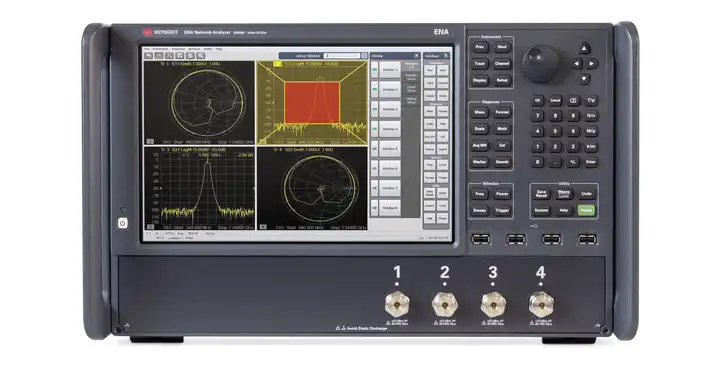Select test port 4 connector
720x369 pixels.
click(541, 304)
